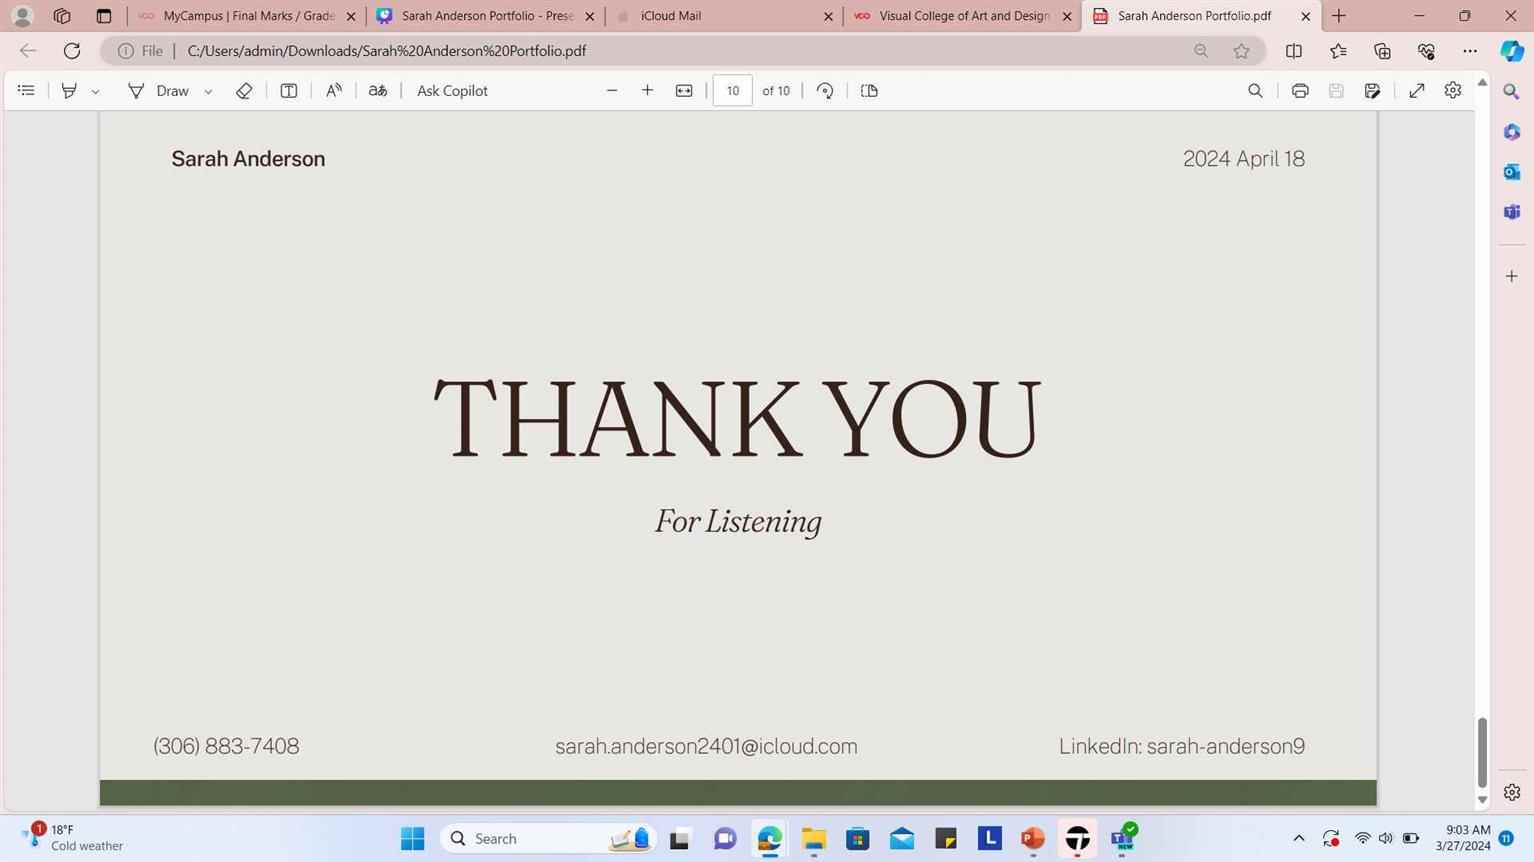Viewport: 1534px width, 862px height.
Task: Open the Favorites list
Action: click(1338, 51)
